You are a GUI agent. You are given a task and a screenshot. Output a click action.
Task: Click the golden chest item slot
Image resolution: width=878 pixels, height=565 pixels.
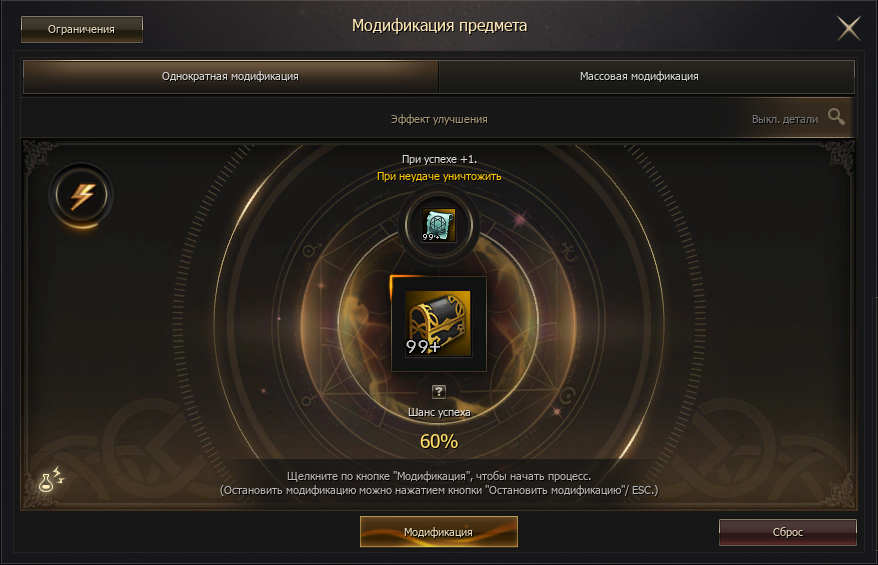[438, 324]
